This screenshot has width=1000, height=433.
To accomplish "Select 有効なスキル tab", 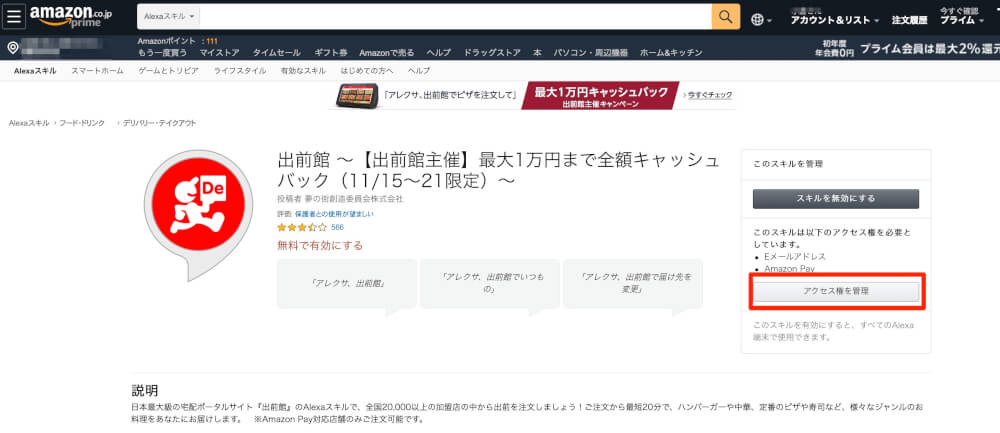I will pos(303,71).
